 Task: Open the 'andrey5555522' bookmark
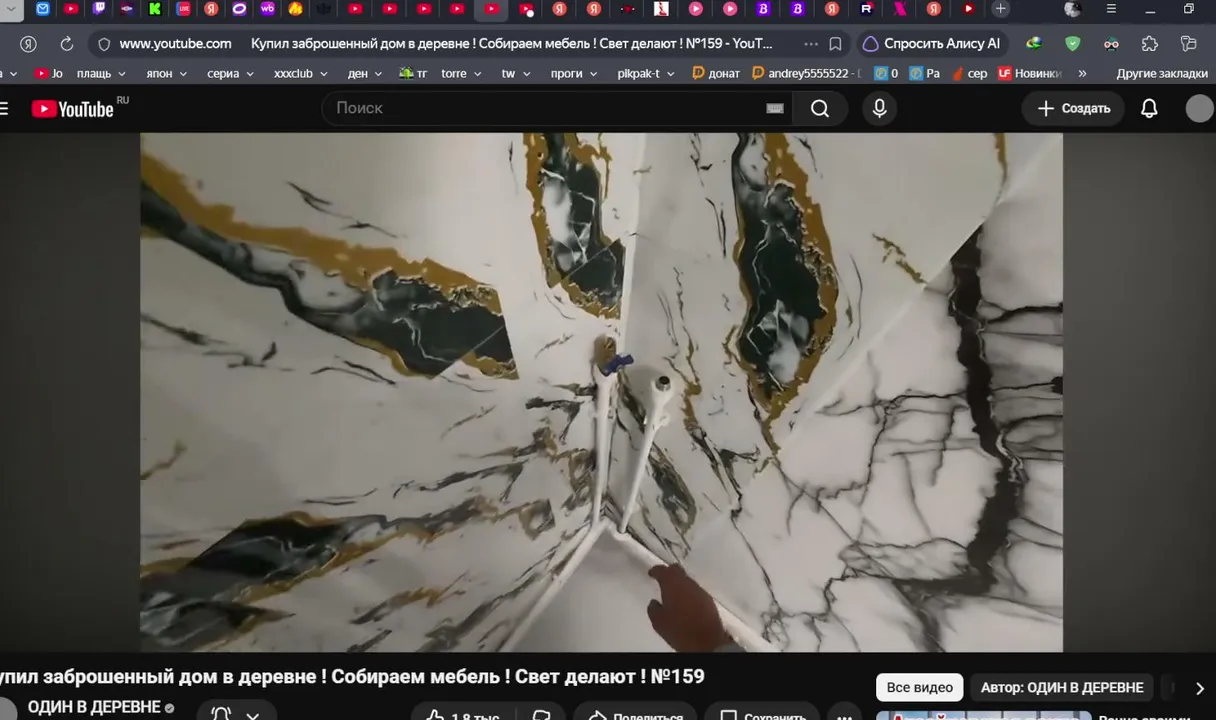tap(806, 74)
